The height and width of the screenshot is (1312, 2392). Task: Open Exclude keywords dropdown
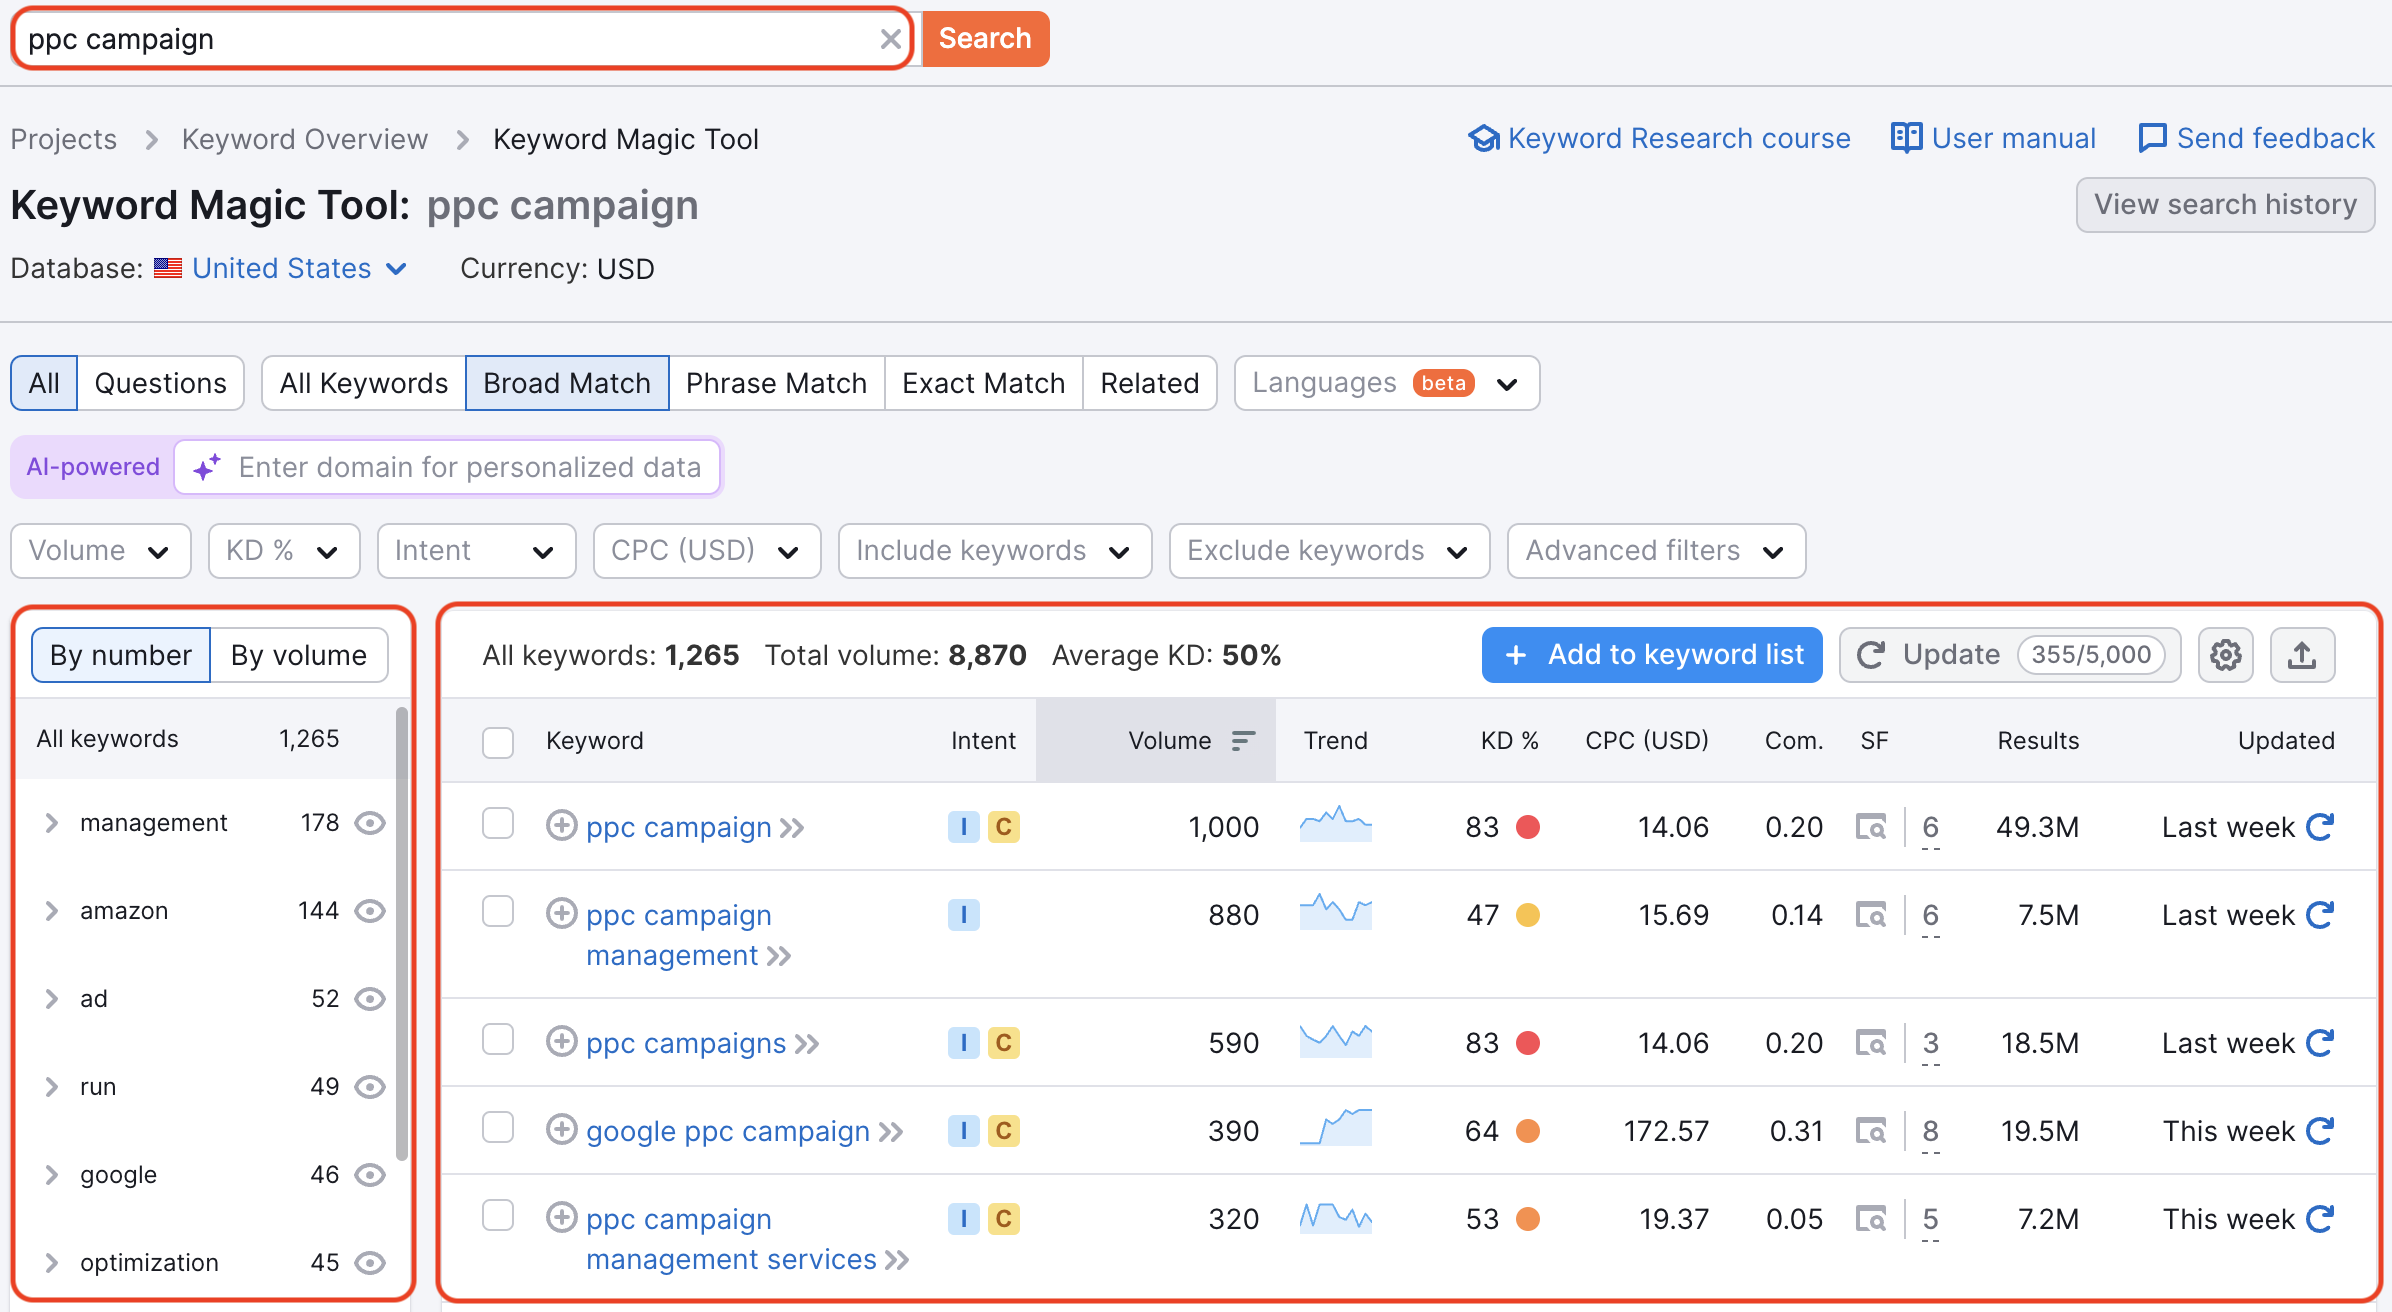pyautogui.click(x=1330, y=551)
